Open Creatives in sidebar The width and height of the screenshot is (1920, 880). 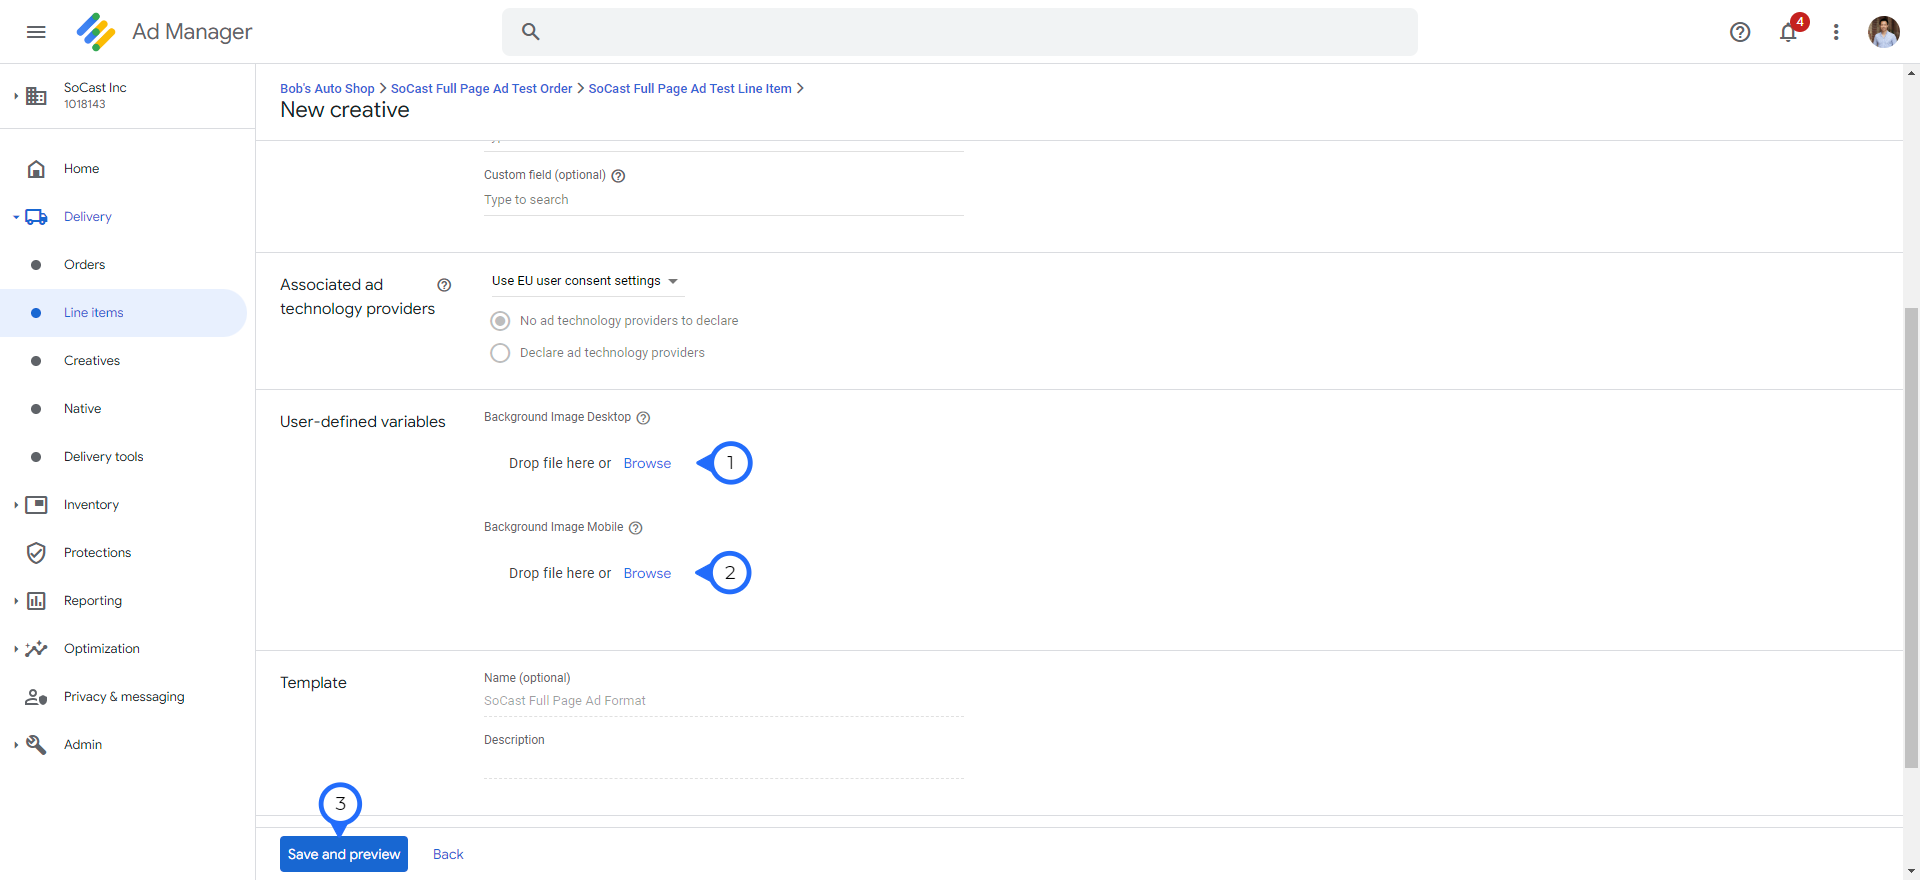pyautogui.click(x=92, y=361)
